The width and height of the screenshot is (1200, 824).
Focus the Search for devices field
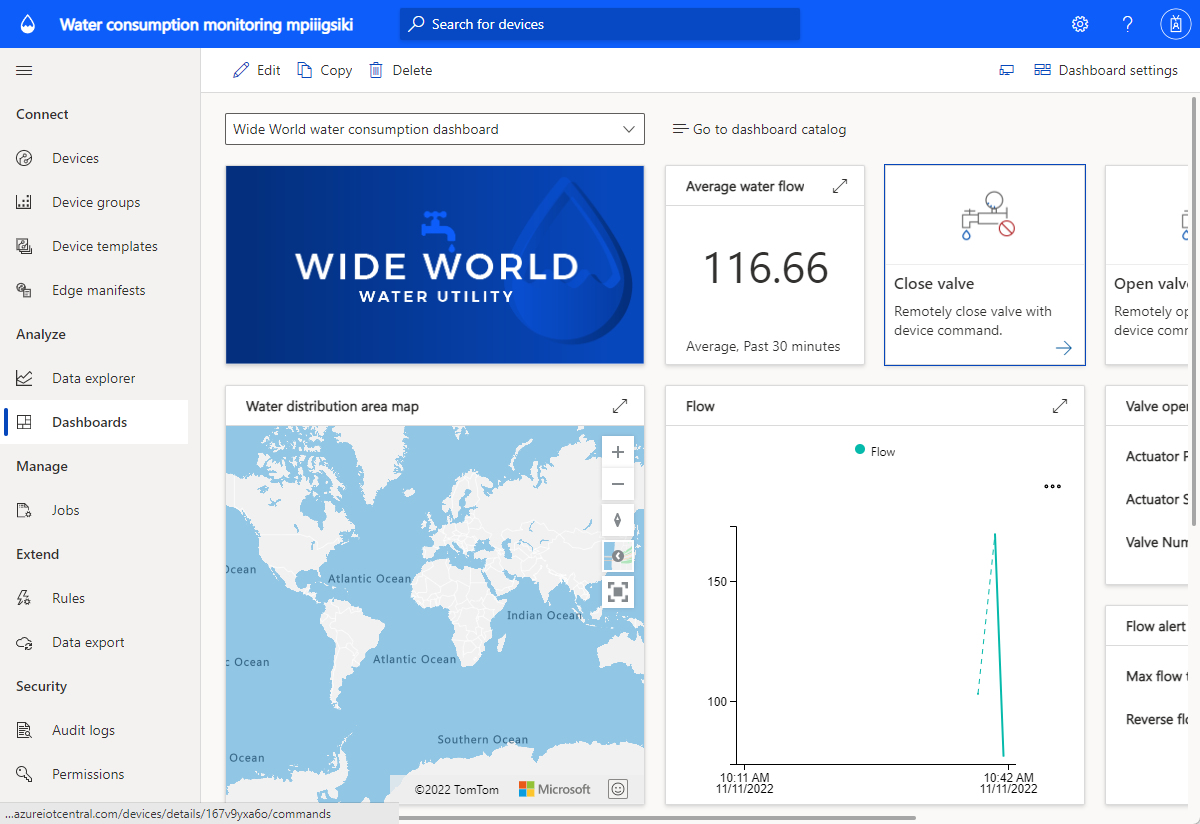pos(600,24)
